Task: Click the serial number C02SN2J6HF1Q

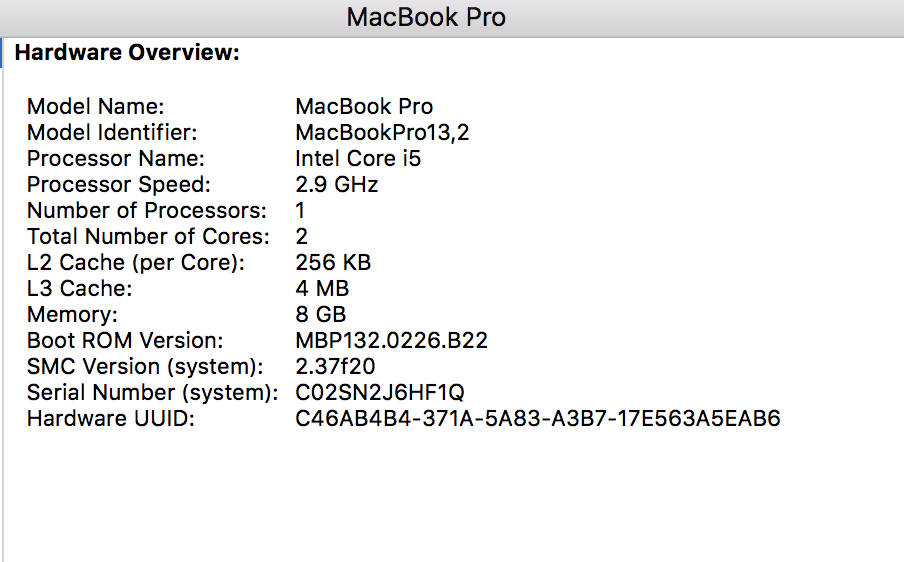Action: (x=380, y=393)
